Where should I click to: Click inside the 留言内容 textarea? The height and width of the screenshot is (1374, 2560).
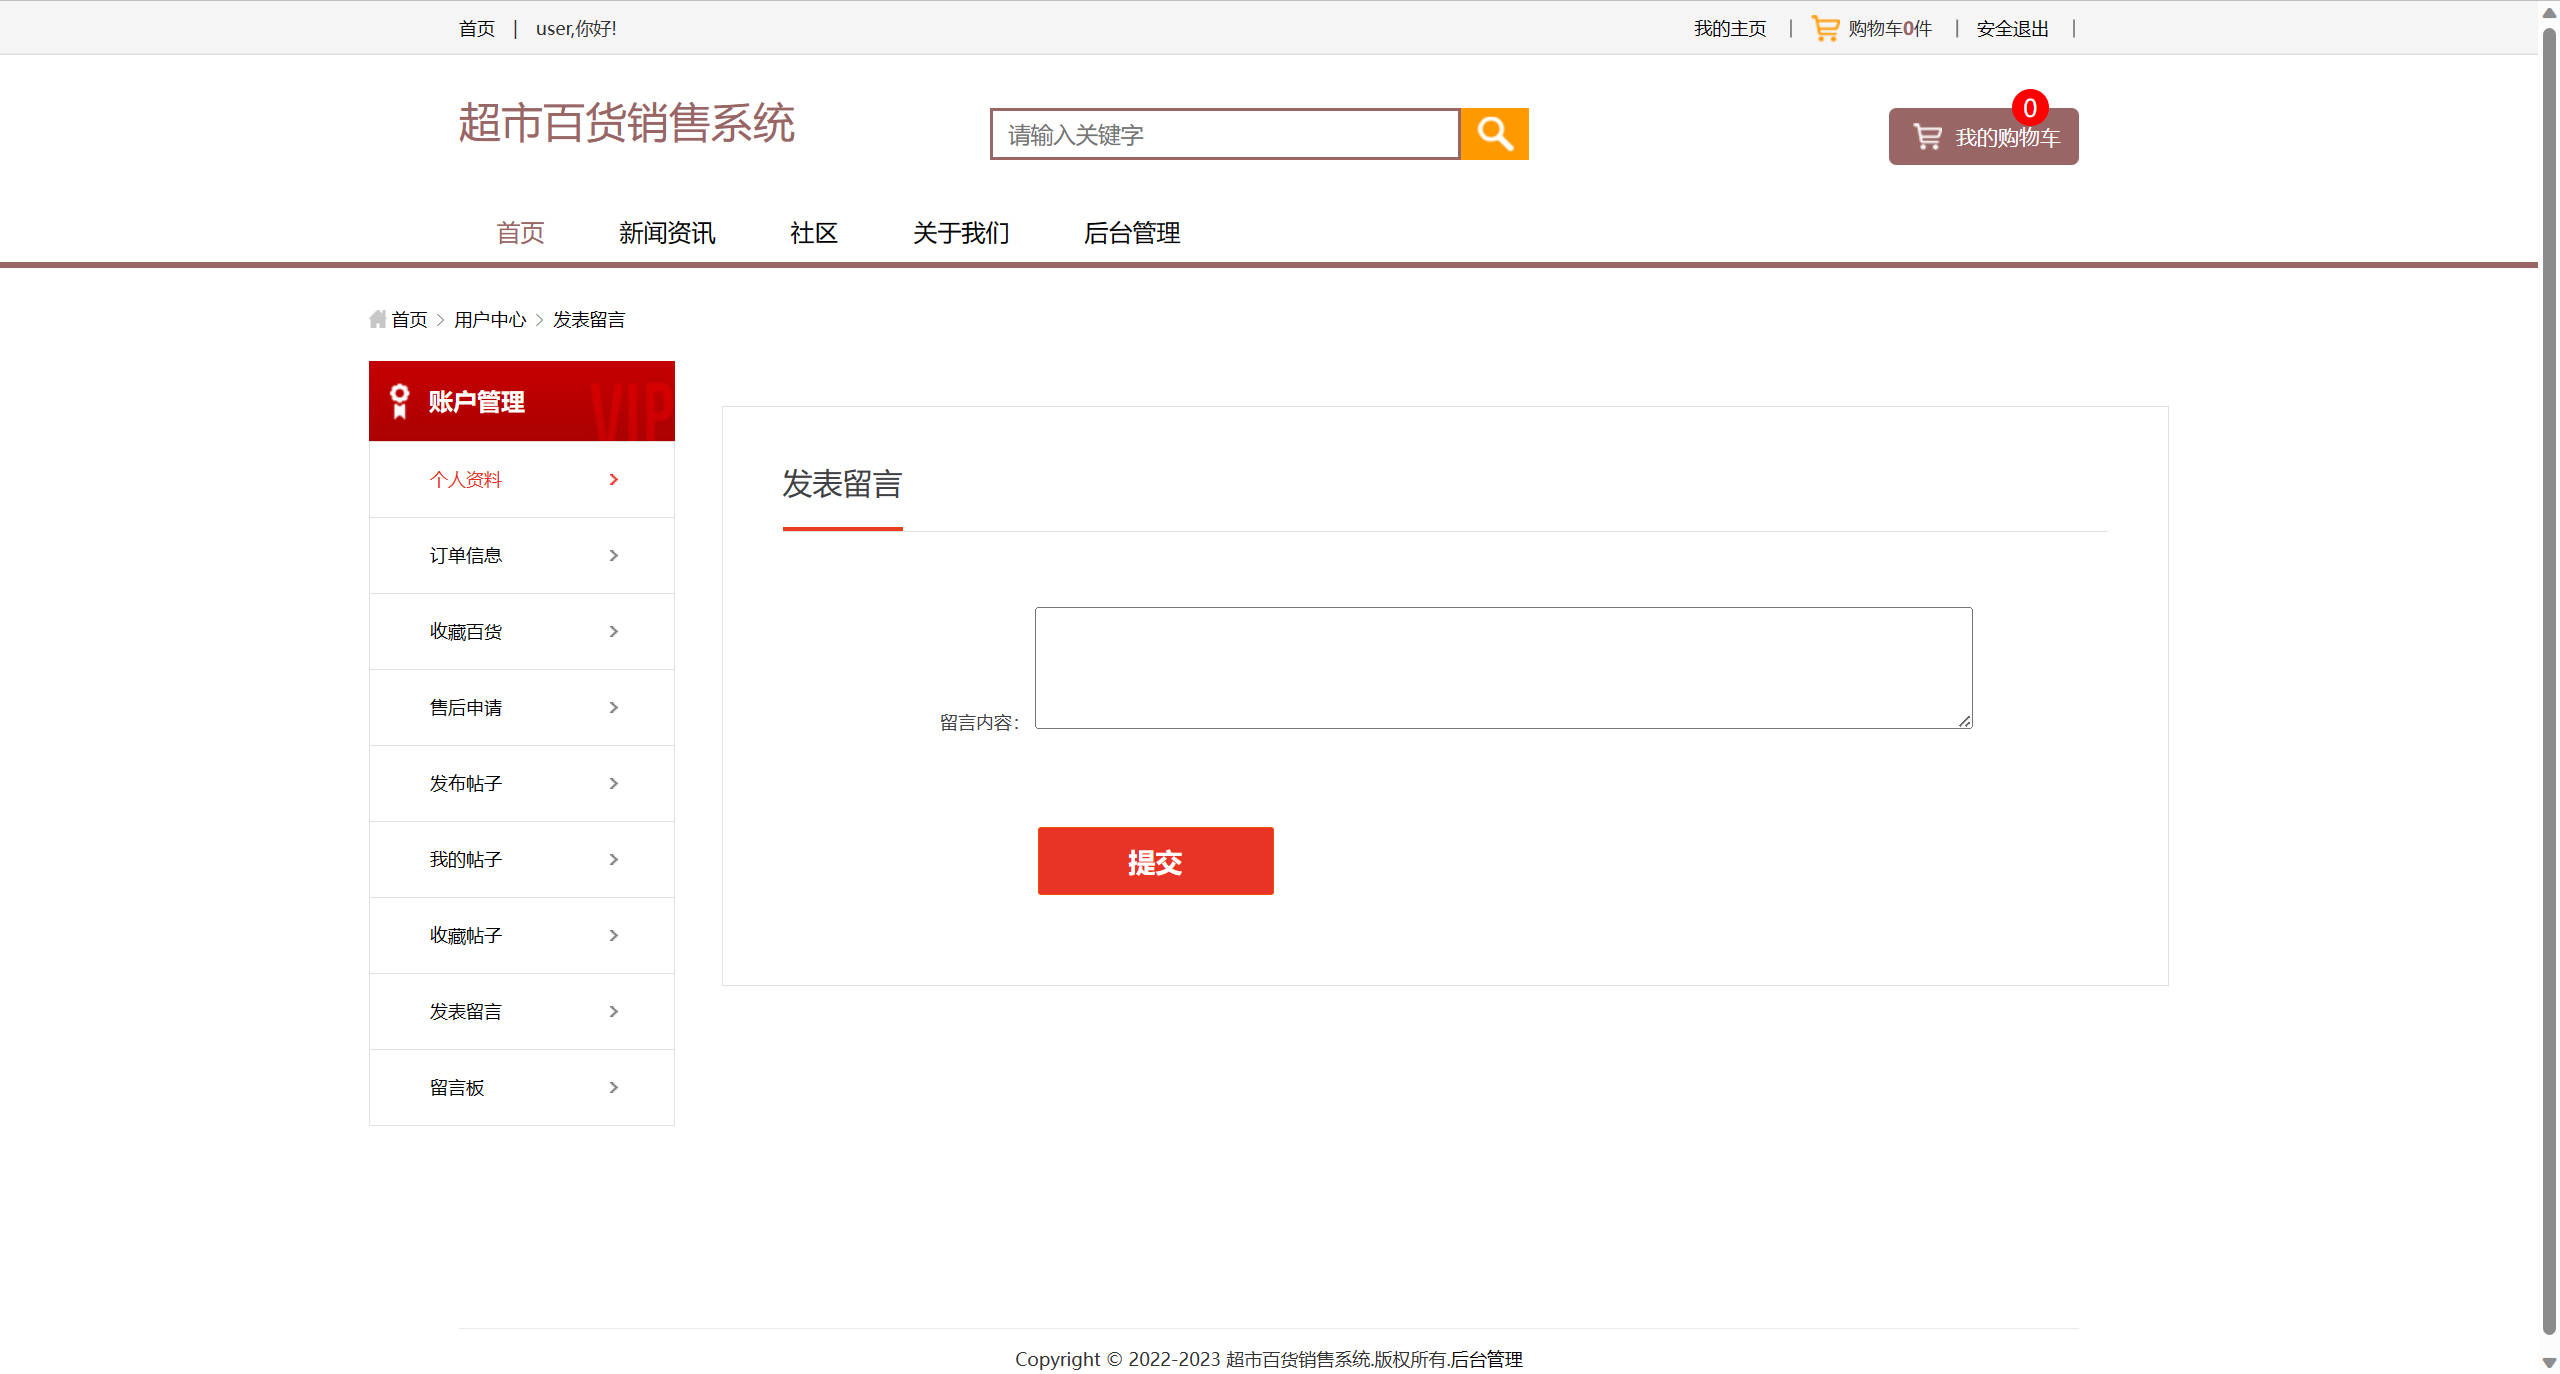(1502, 667)
